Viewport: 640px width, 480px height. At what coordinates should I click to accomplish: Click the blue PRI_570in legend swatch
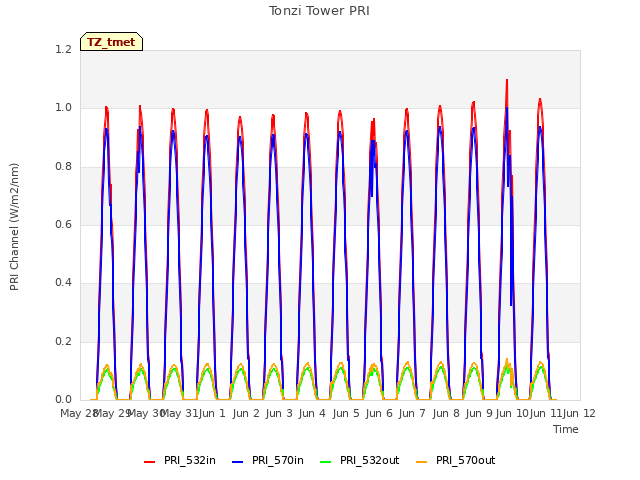(238, 461)
